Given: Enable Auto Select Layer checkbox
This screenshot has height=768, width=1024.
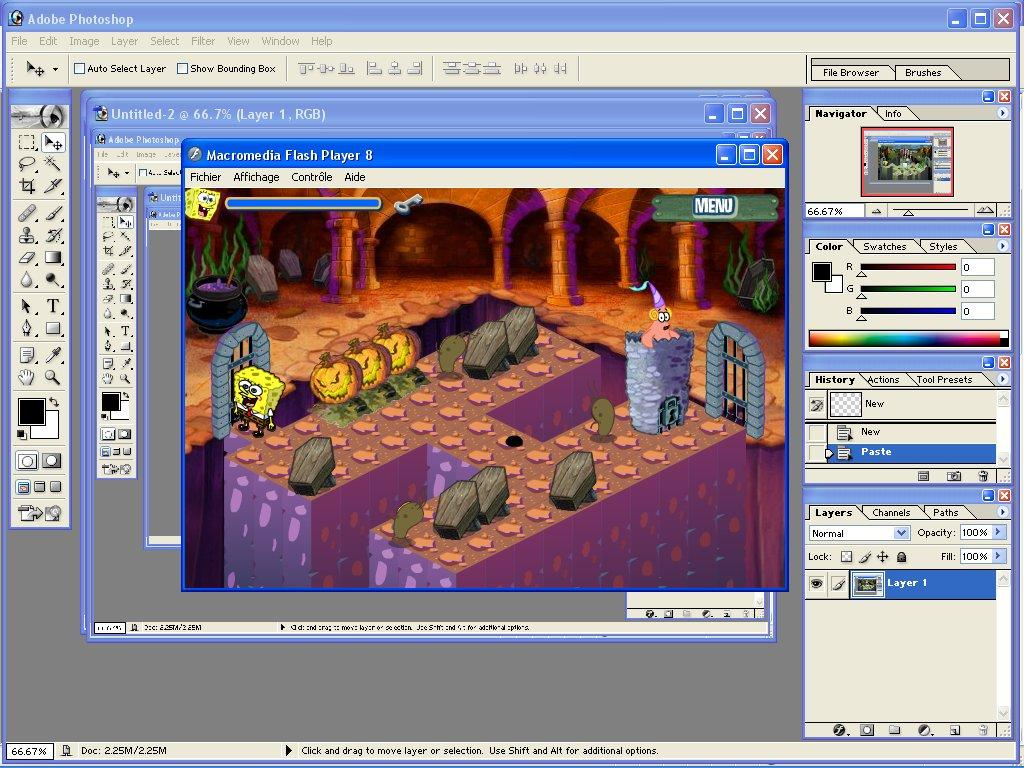Looking at the screenshot, I should point(80,69).
